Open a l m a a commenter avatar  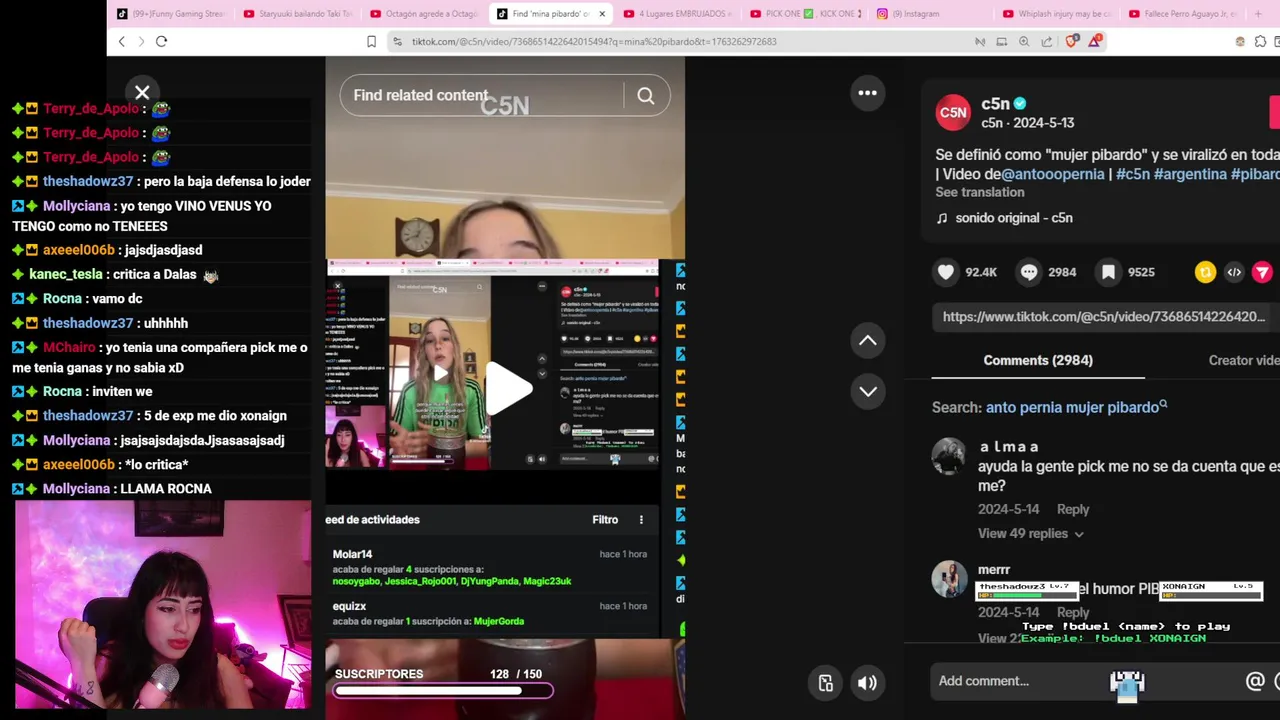pos(949,456)
